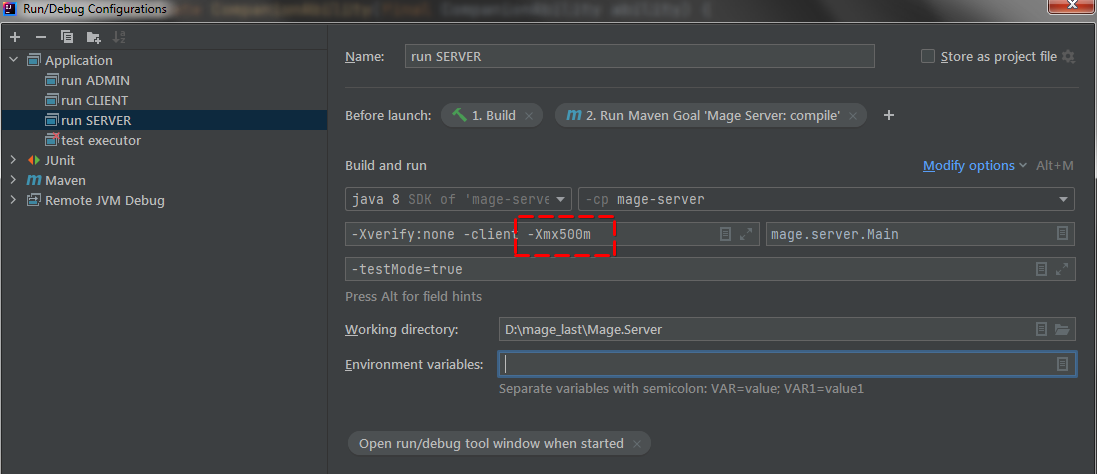The height and width of the screenshot is (474, 1097).
Task: Collapse the Application tree node
Action: click(14, 60)
